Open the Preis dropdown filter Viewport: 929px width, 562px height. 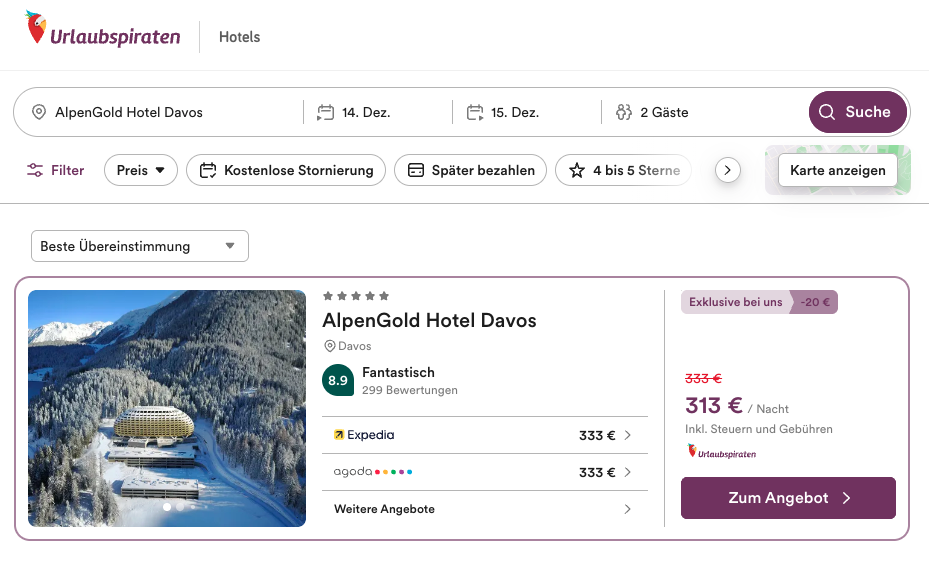(140, 170)
